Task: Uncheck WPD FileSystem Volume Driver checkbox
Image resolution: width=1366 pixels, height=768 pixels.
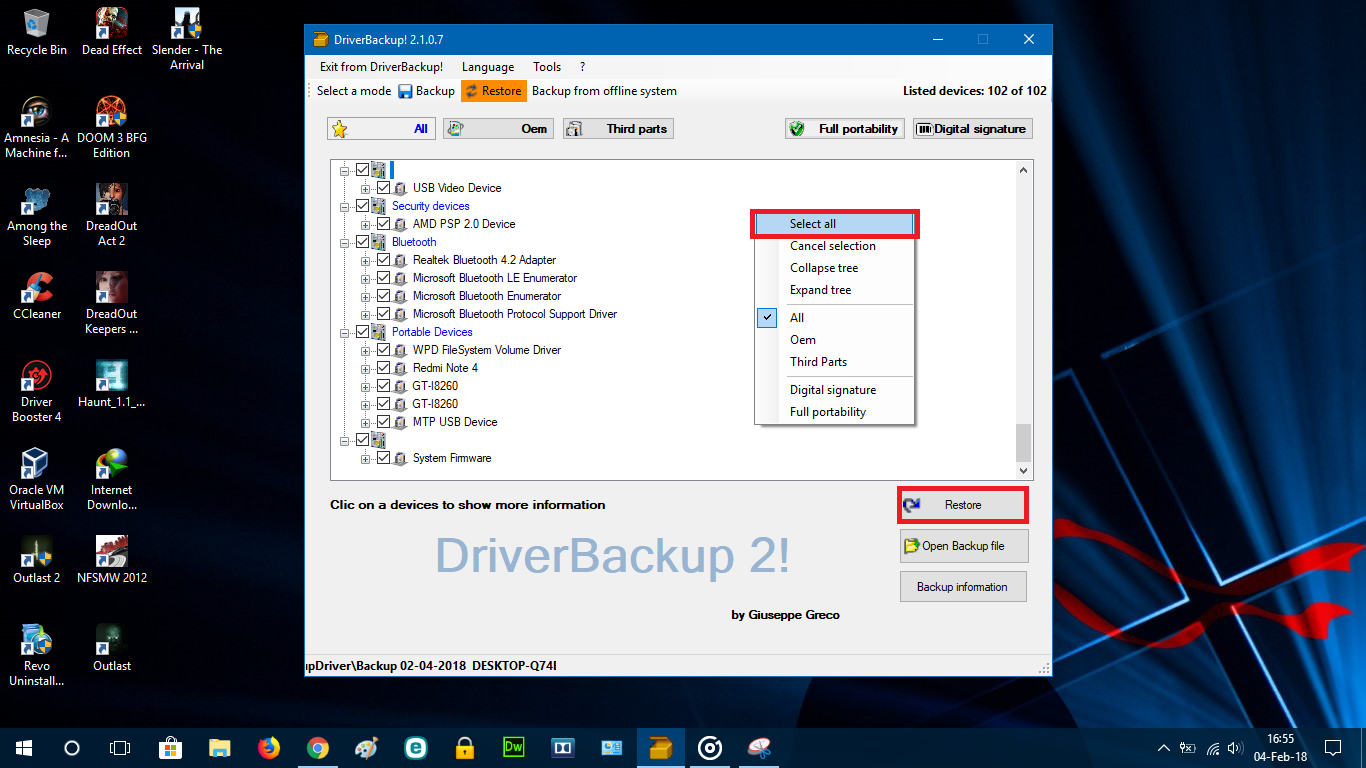Action: (x=383, y=350)
